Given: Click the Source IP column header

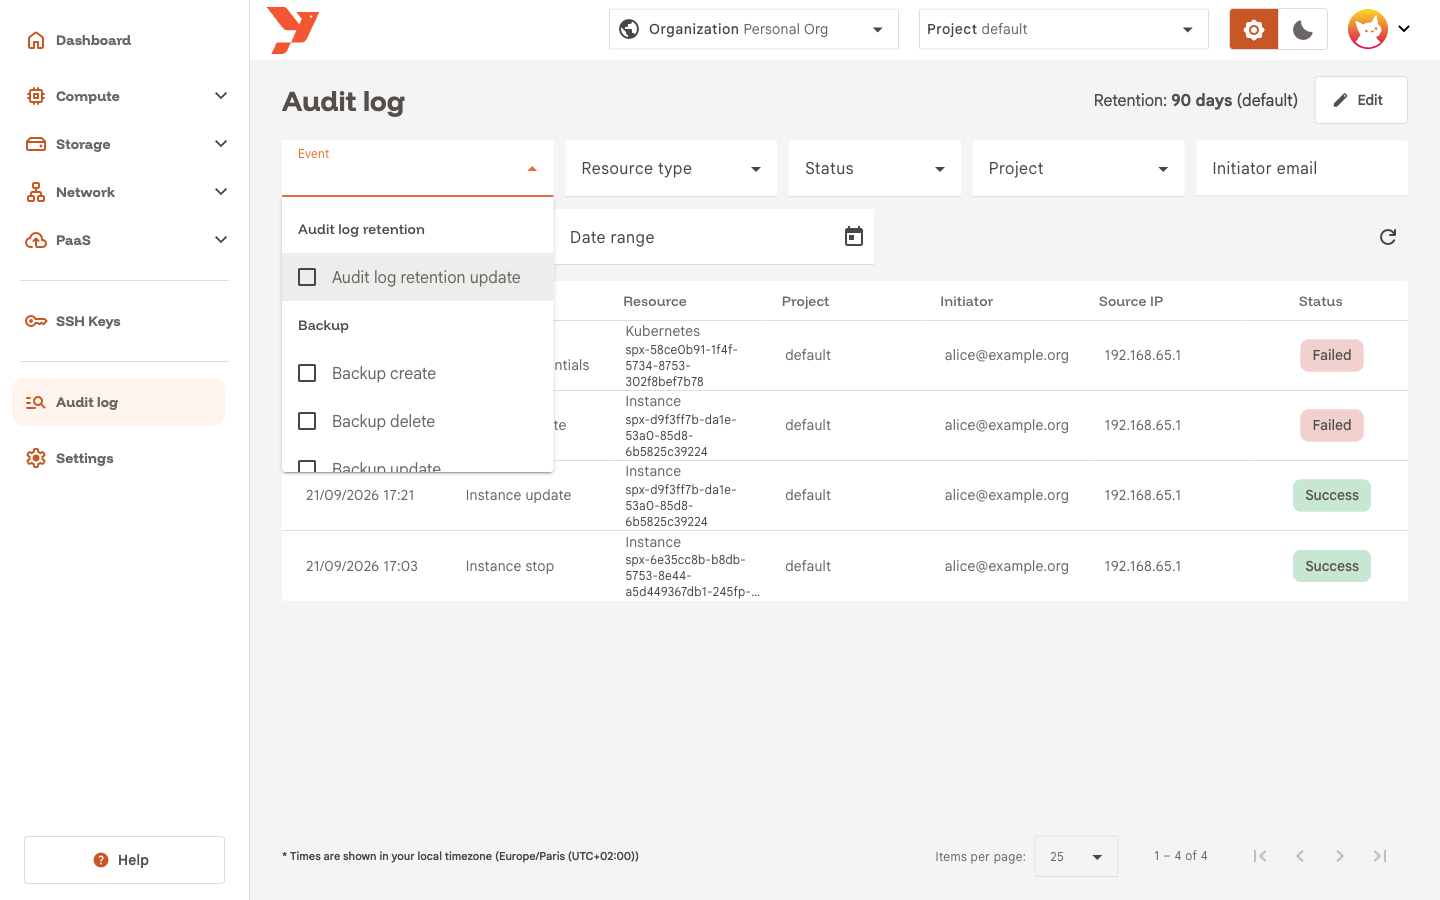Looking at the screenshot, I should click(x=1130, y=301).
